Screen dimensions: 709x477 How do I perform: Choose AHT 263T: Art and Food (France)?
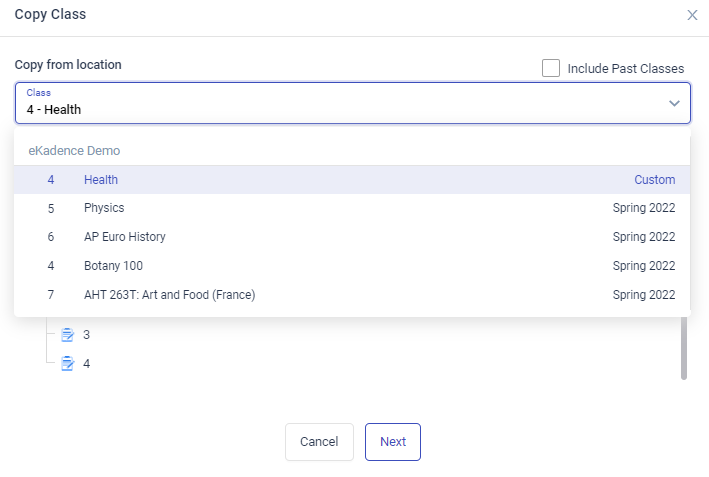coord(170,295)
